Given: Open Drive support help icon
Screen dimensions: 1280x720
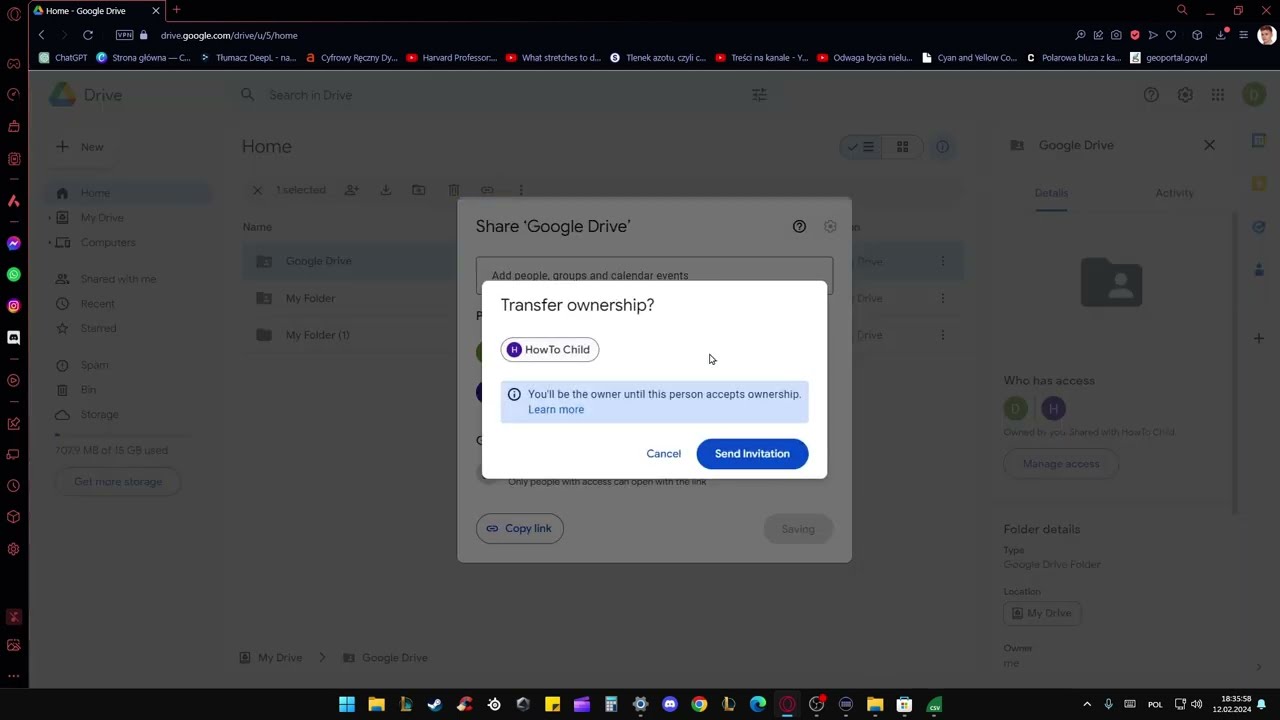Looking at the screenshot, I should coord(1151,95).
